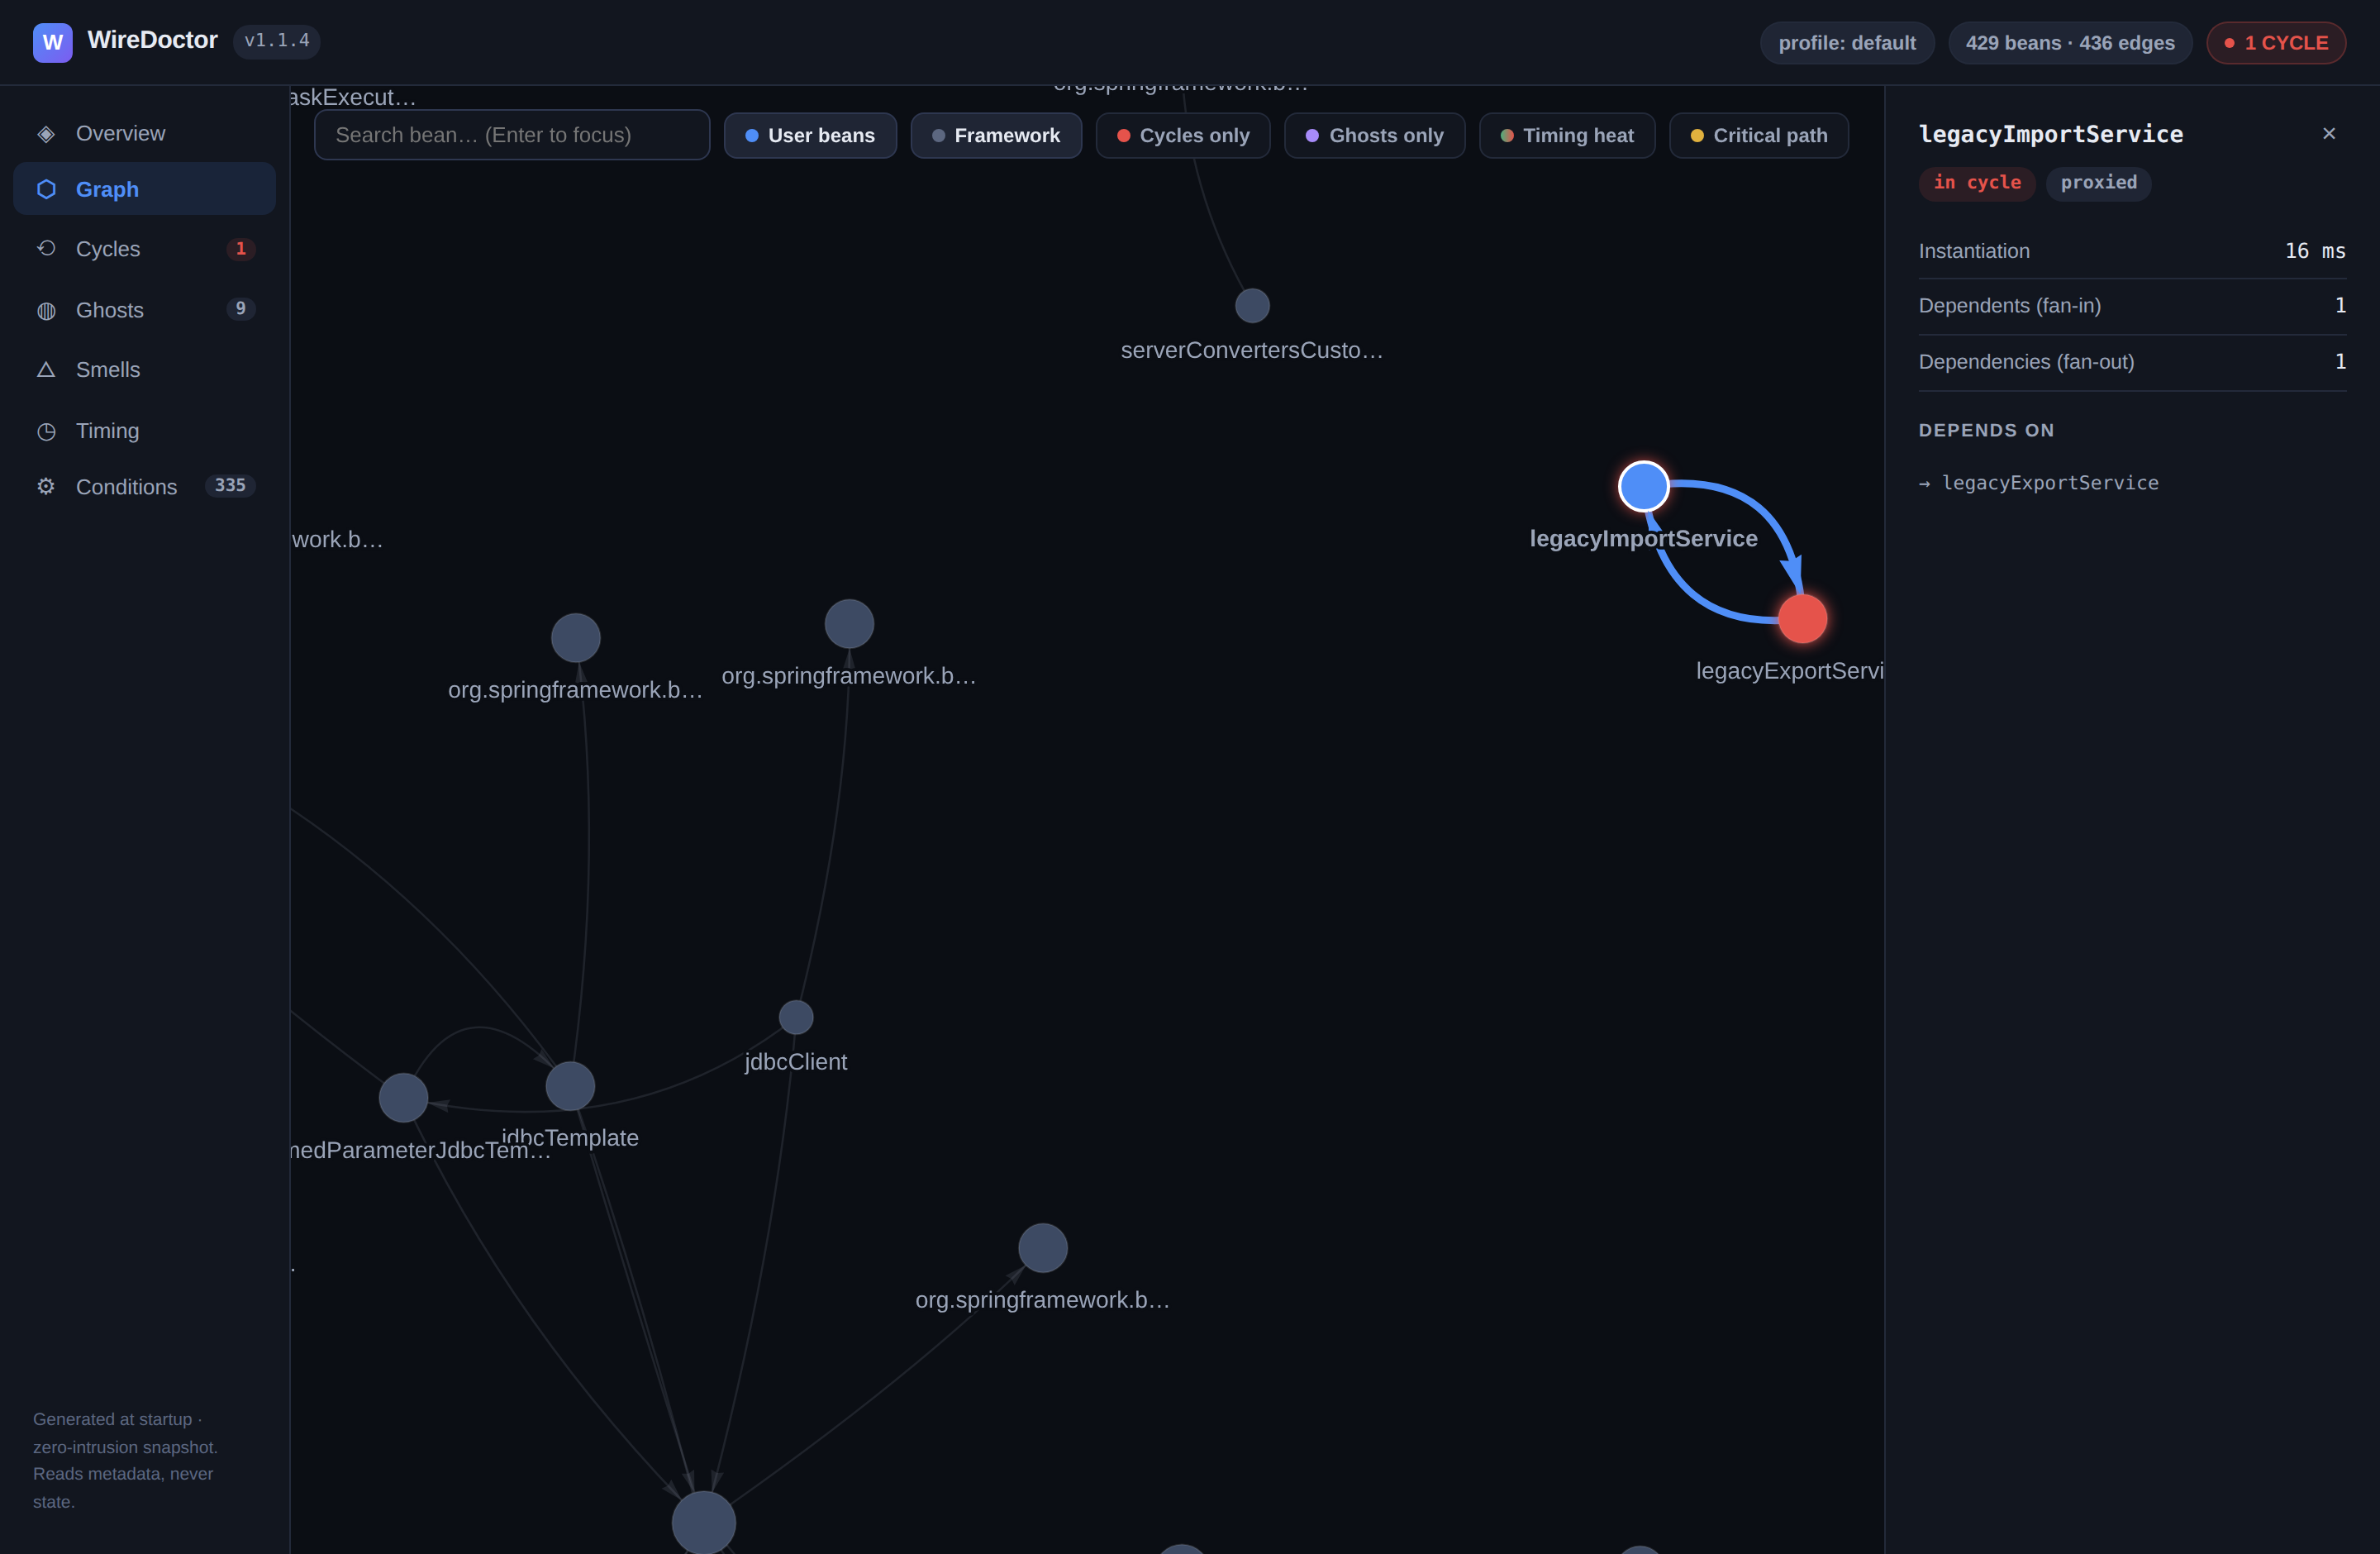The height and width of the screenshot is (1554, 2380).
Task: Switch to the Smells section
Action: [x=144, y=370]
